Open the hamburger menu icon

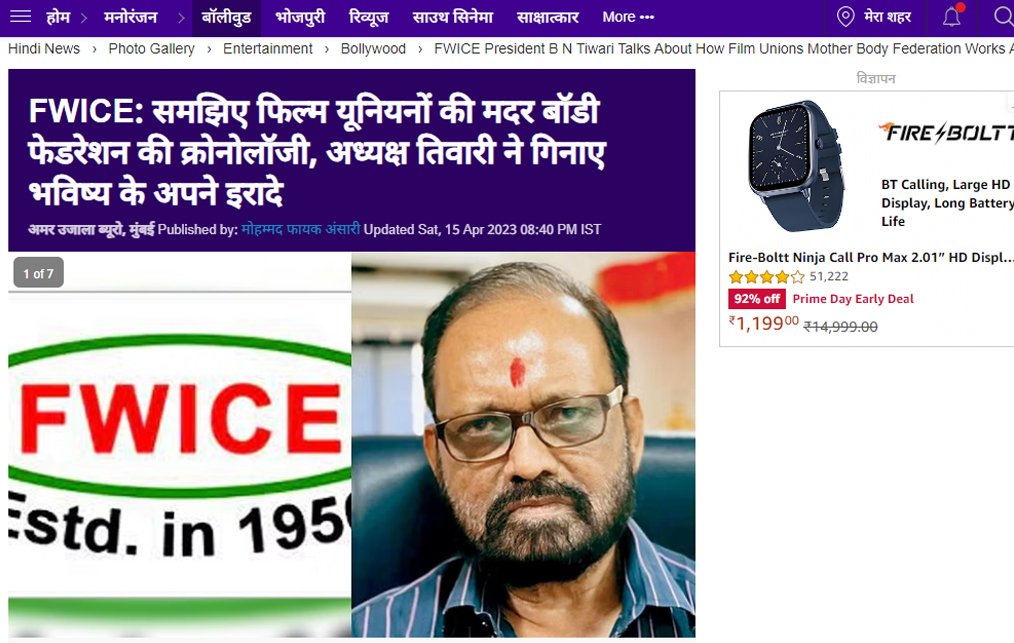(20, 16)
